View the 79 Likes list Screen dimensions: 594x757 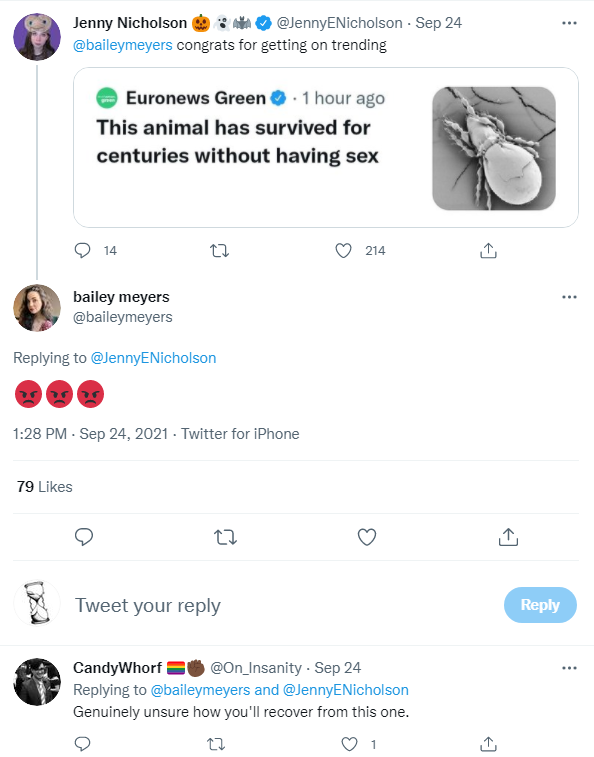click(x=44, y=487)
